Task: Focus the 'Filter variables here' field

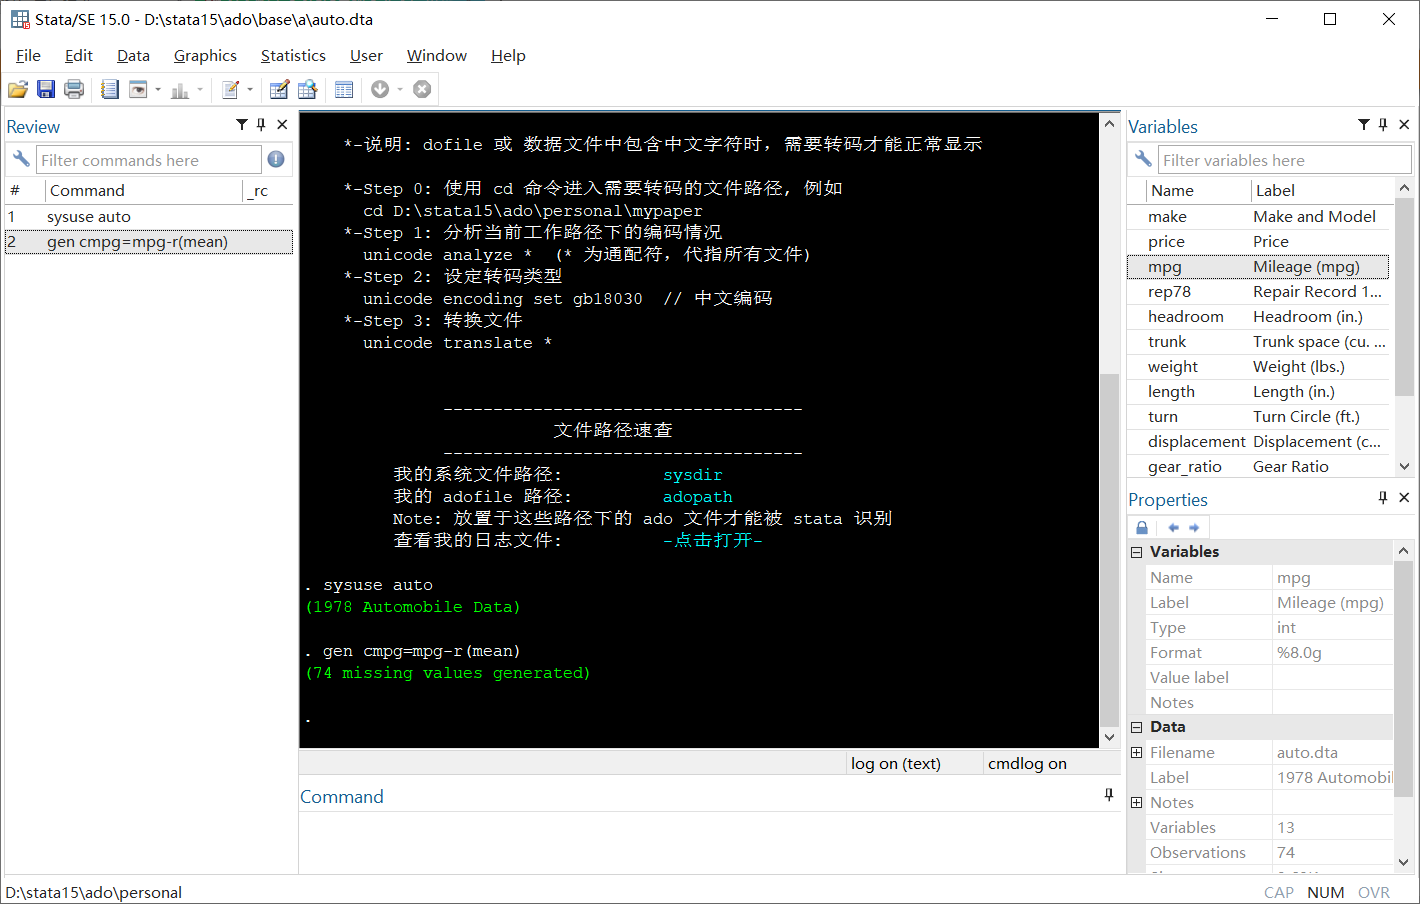Action: [1285, 160]
